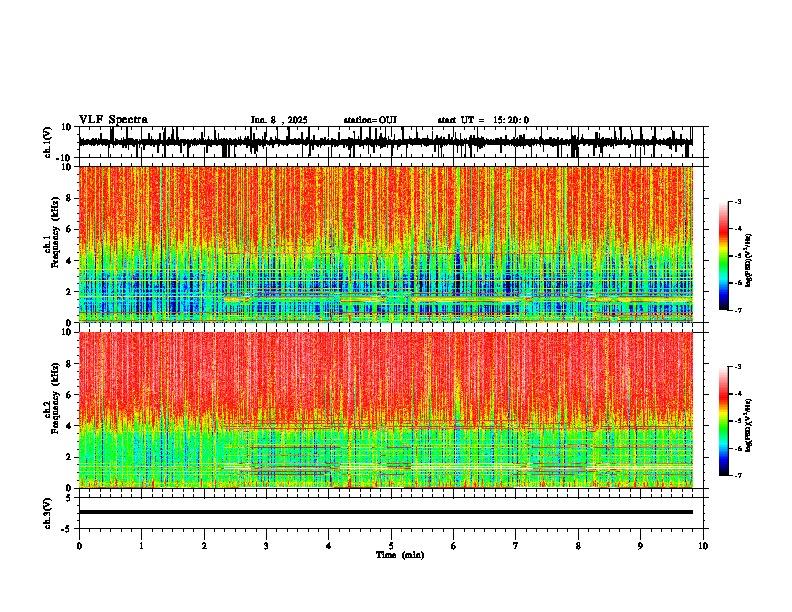Click tick label "9" on time axis
This screenshot has height=612, width=792.
[x=640, y=546]
